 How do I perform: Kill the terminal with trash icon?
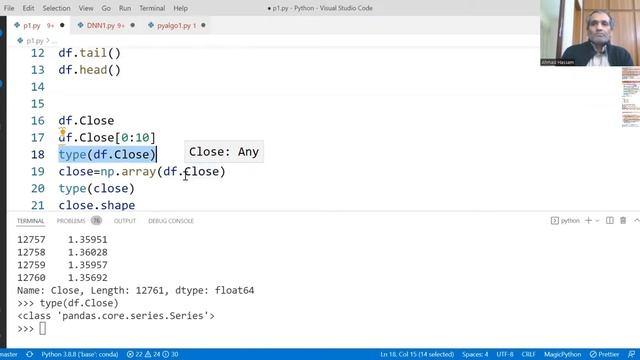click(x=623, y=220)
